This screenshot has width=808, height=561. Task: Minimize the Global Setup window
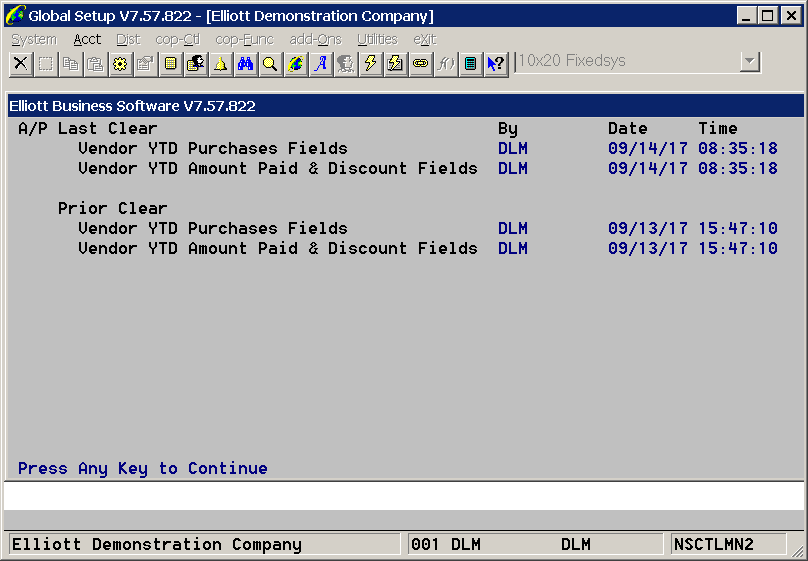(746, 16)
